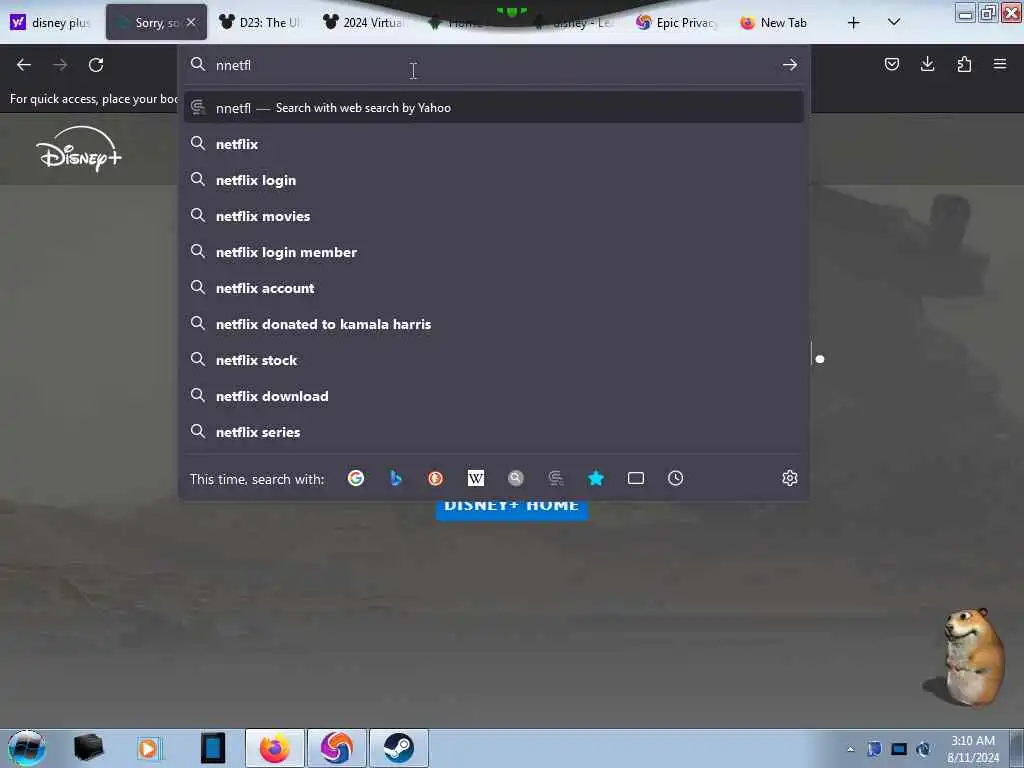Search this time in bookmarks star
This screenshot has height=768, width=1024.
(596, 478)
